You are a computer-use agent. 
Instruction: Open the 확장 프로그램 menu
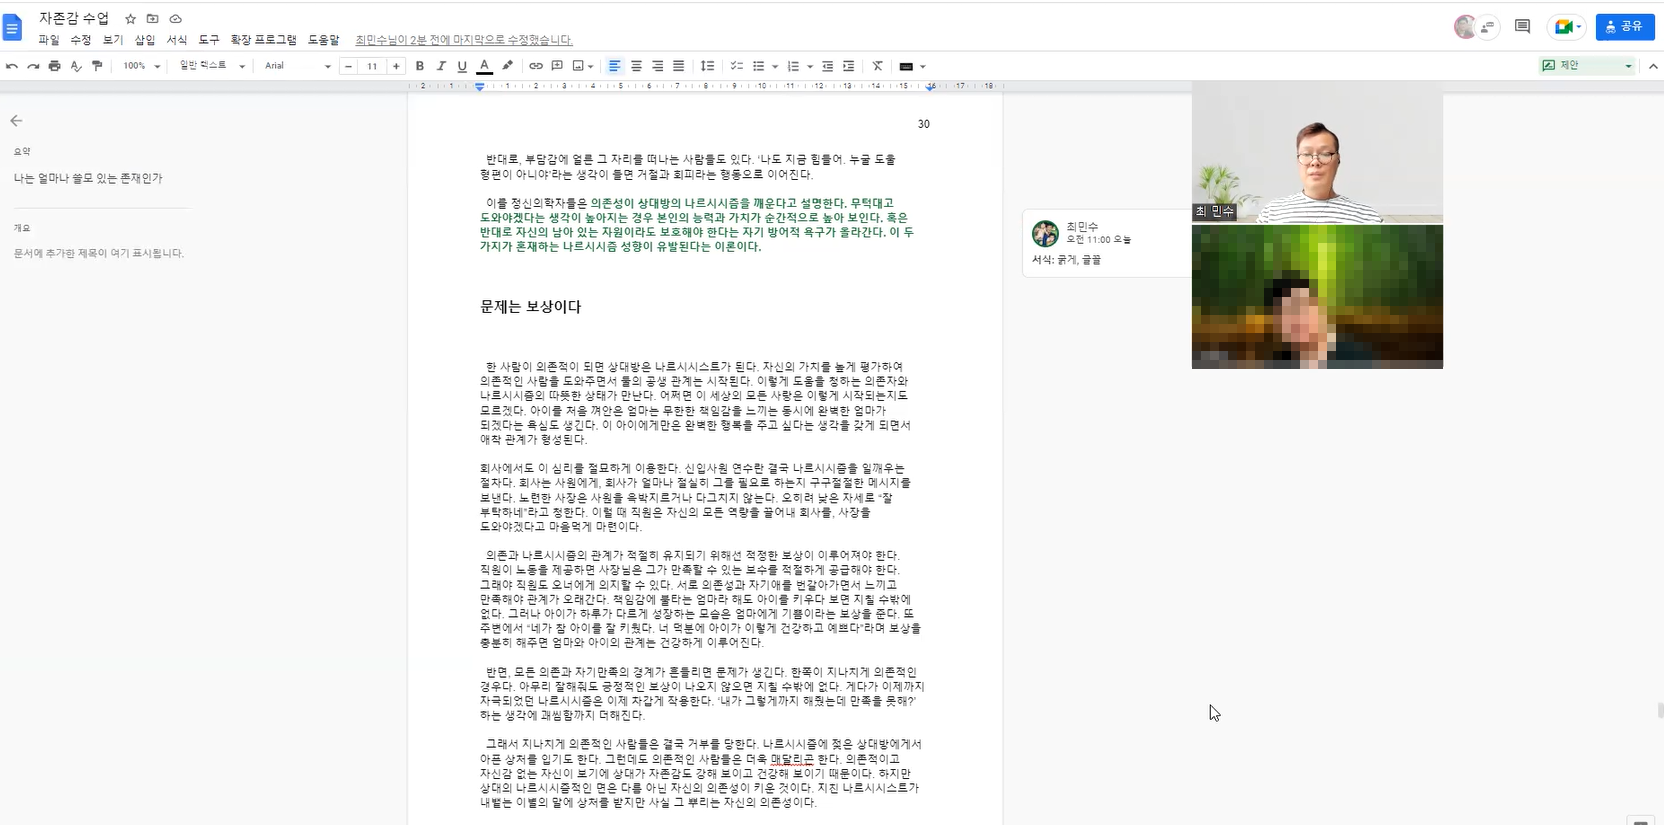(x=264, y=40)
